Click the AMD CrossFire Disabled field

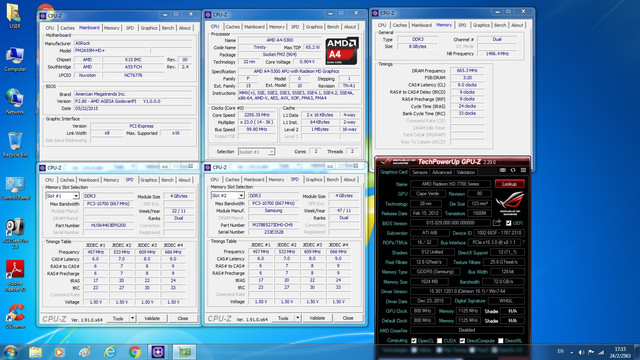point(467,330)
